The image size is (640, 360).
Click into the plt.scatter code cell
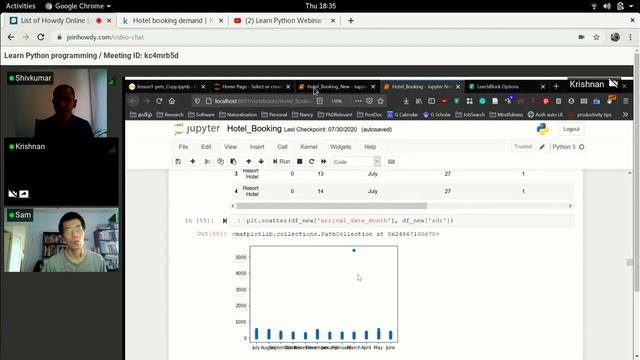click(402, 221)
